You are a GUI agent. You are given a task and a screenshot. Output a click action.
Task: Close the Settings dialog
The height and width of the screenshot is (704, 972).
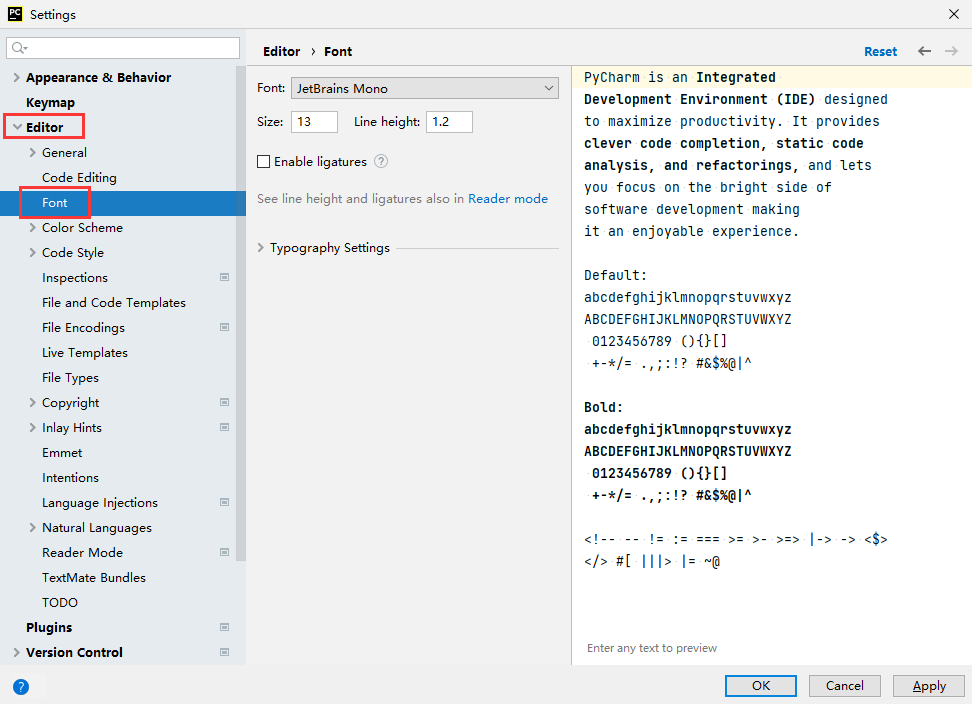coord(953,14)
